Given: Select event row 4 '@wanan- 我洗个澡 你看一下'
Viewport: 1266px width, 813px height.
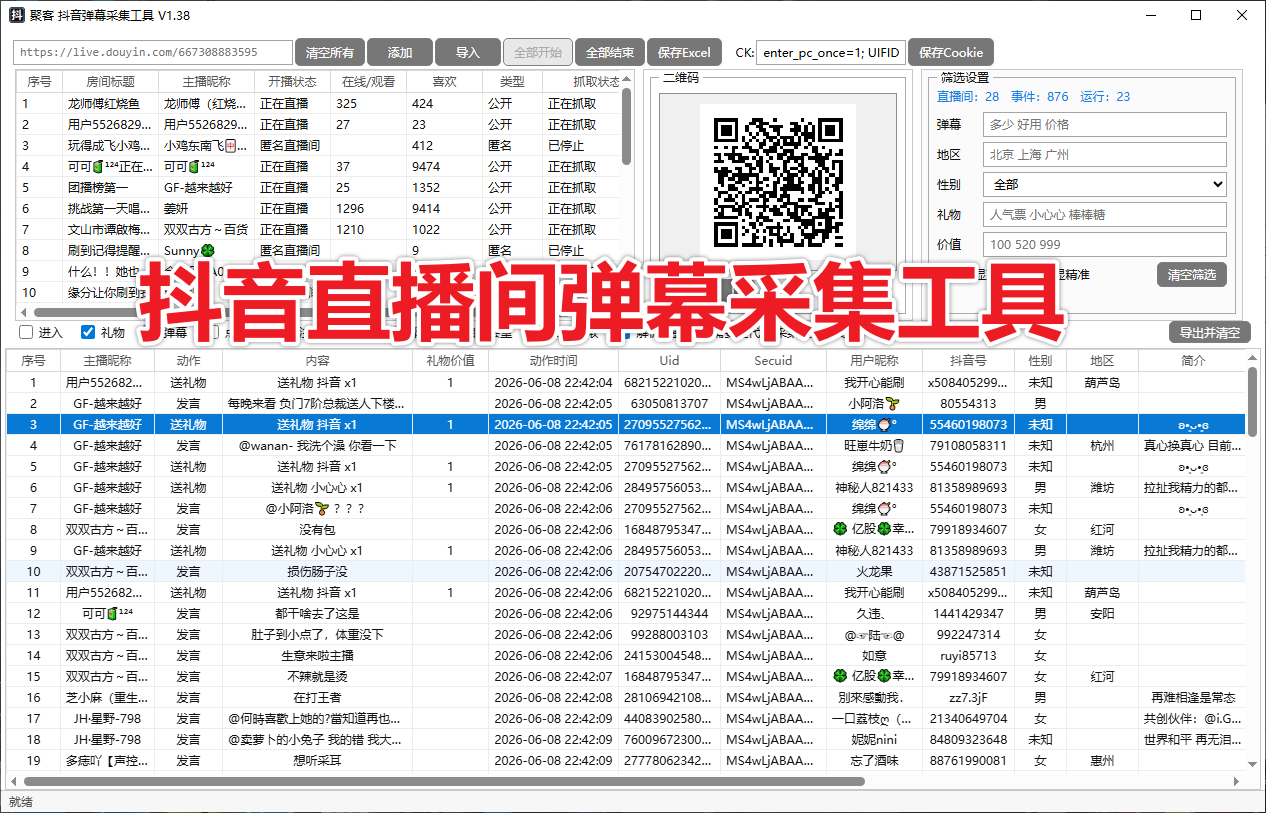Looking at the screenshot, I should tap(627, 445).
